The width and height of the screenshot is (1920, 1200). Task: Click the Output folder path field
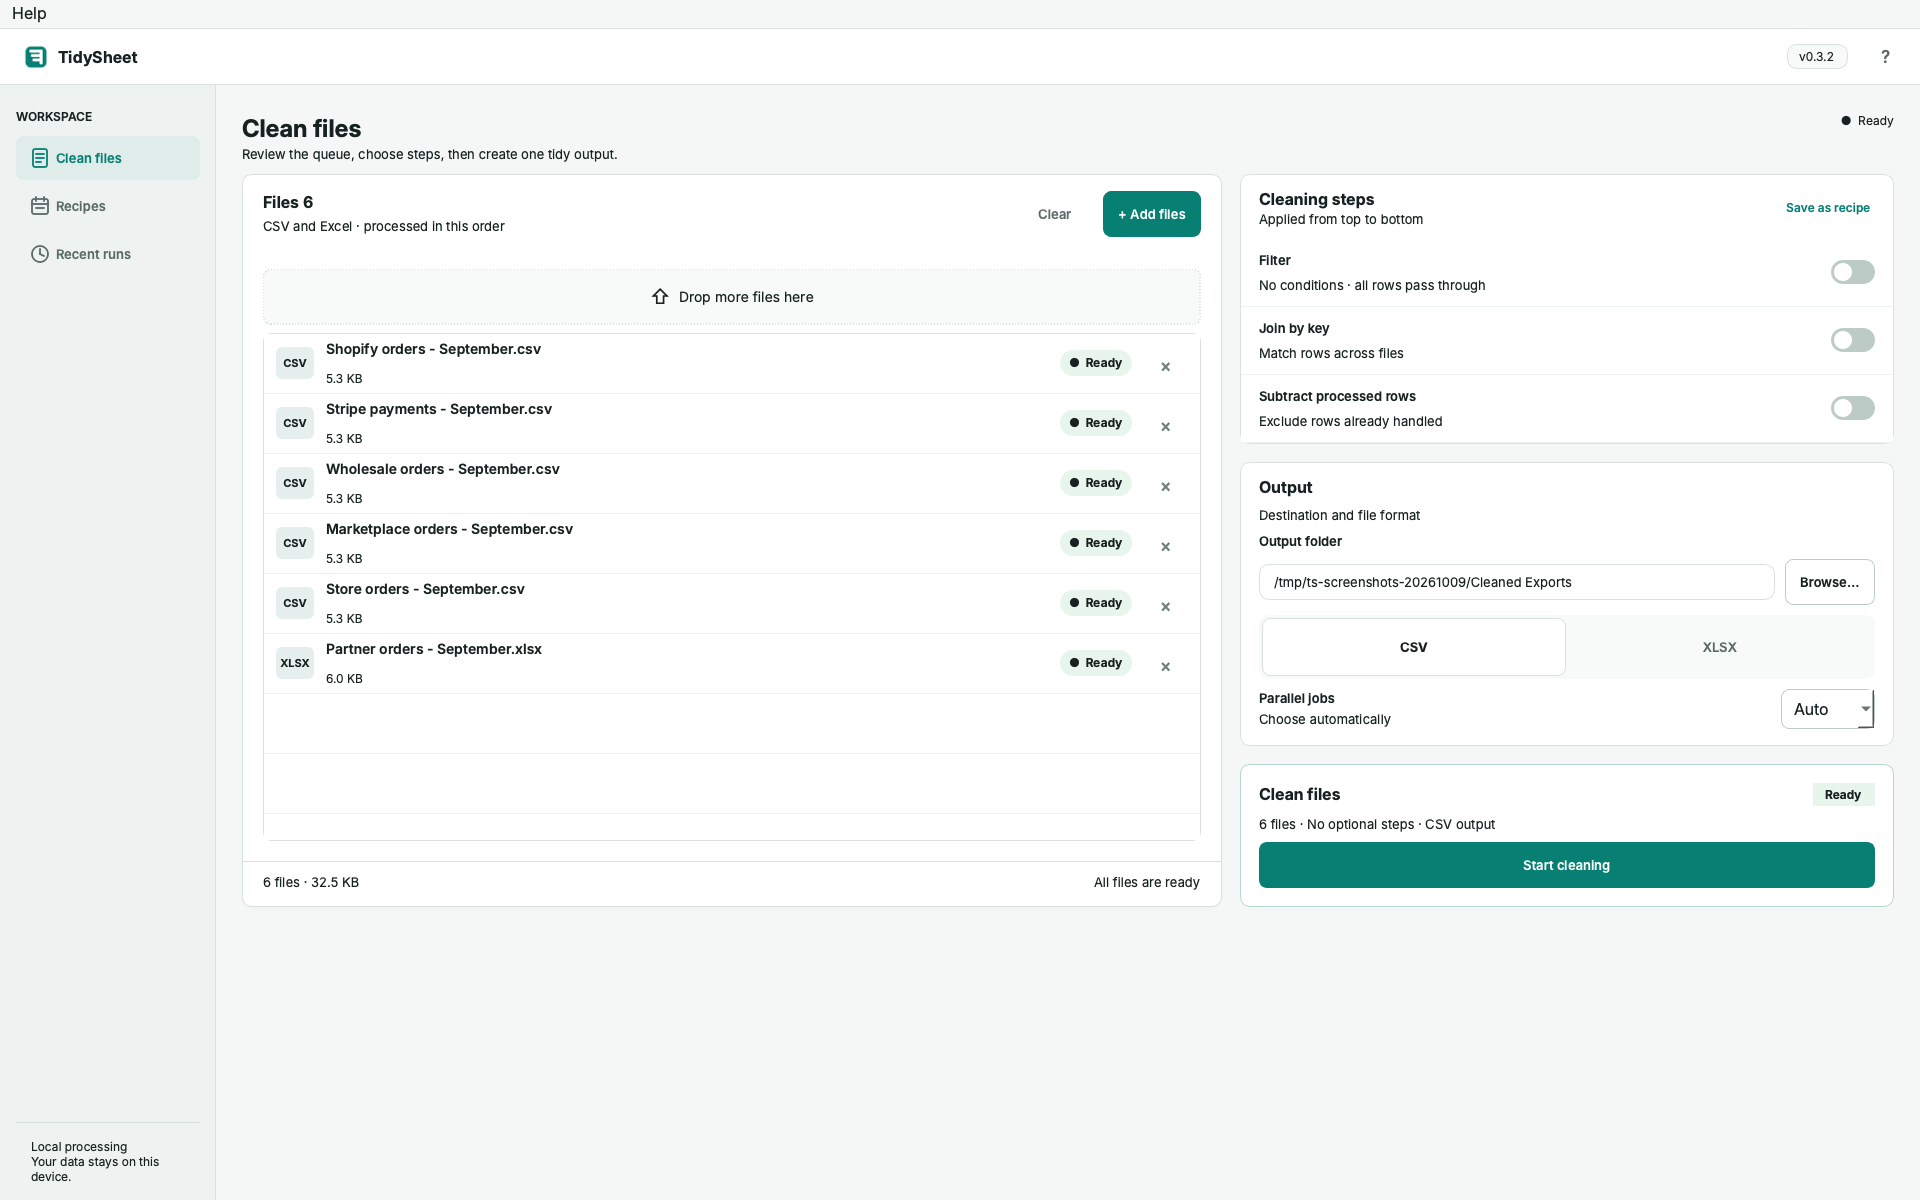pos(1516,582)
